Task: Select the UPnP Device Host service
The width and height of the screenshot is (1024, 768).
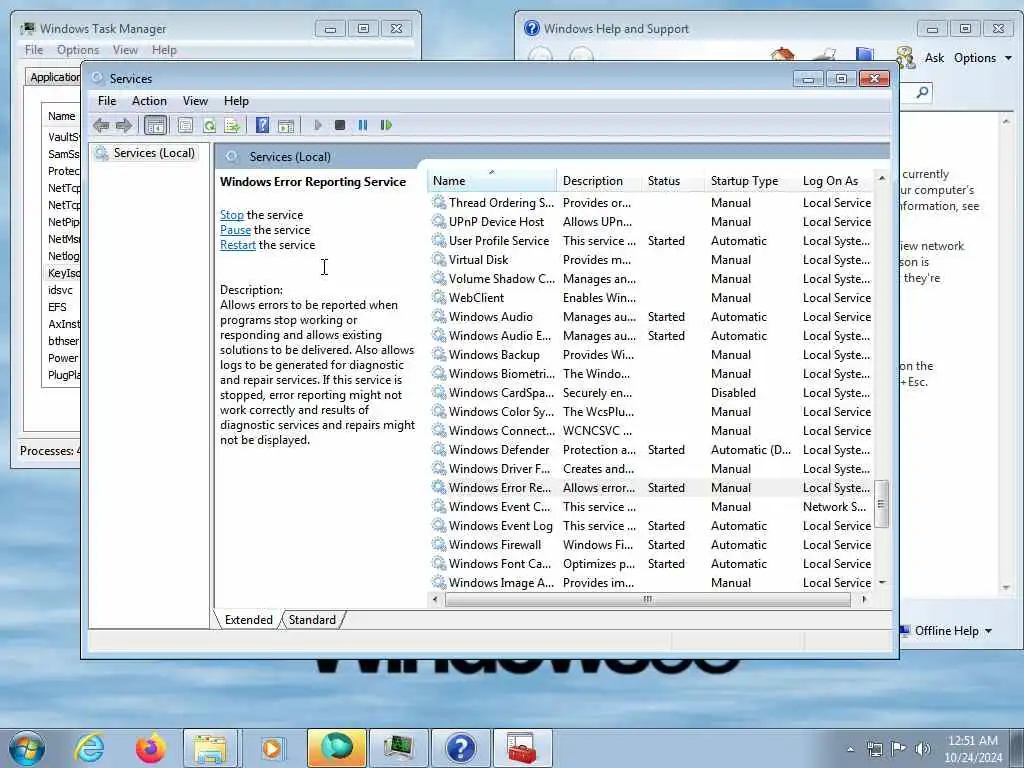Action: (651, 222)
